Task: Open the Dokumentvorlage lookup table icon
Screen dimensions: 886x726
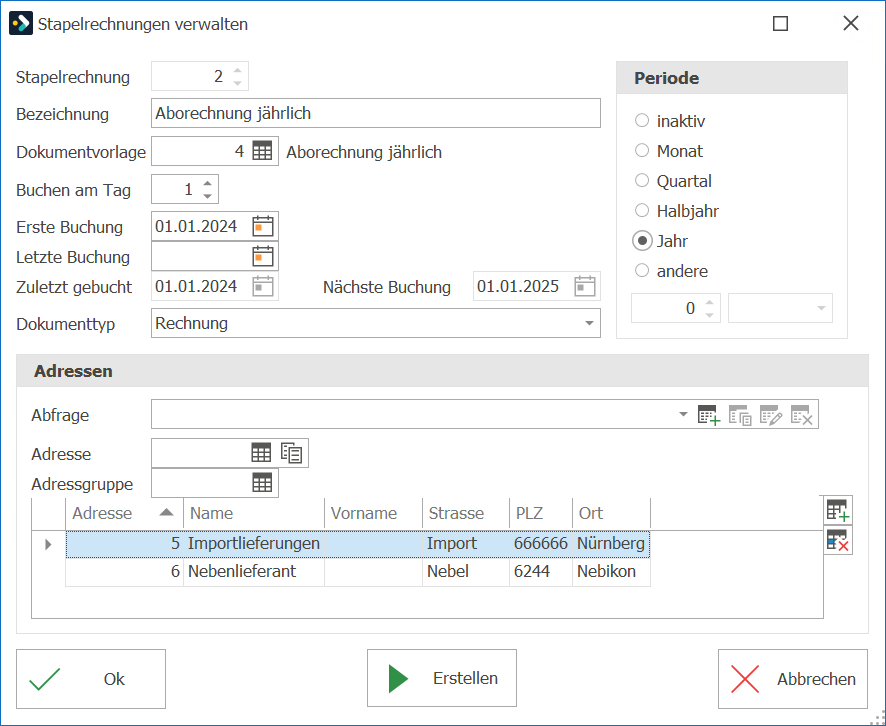Action: (262, 151)
